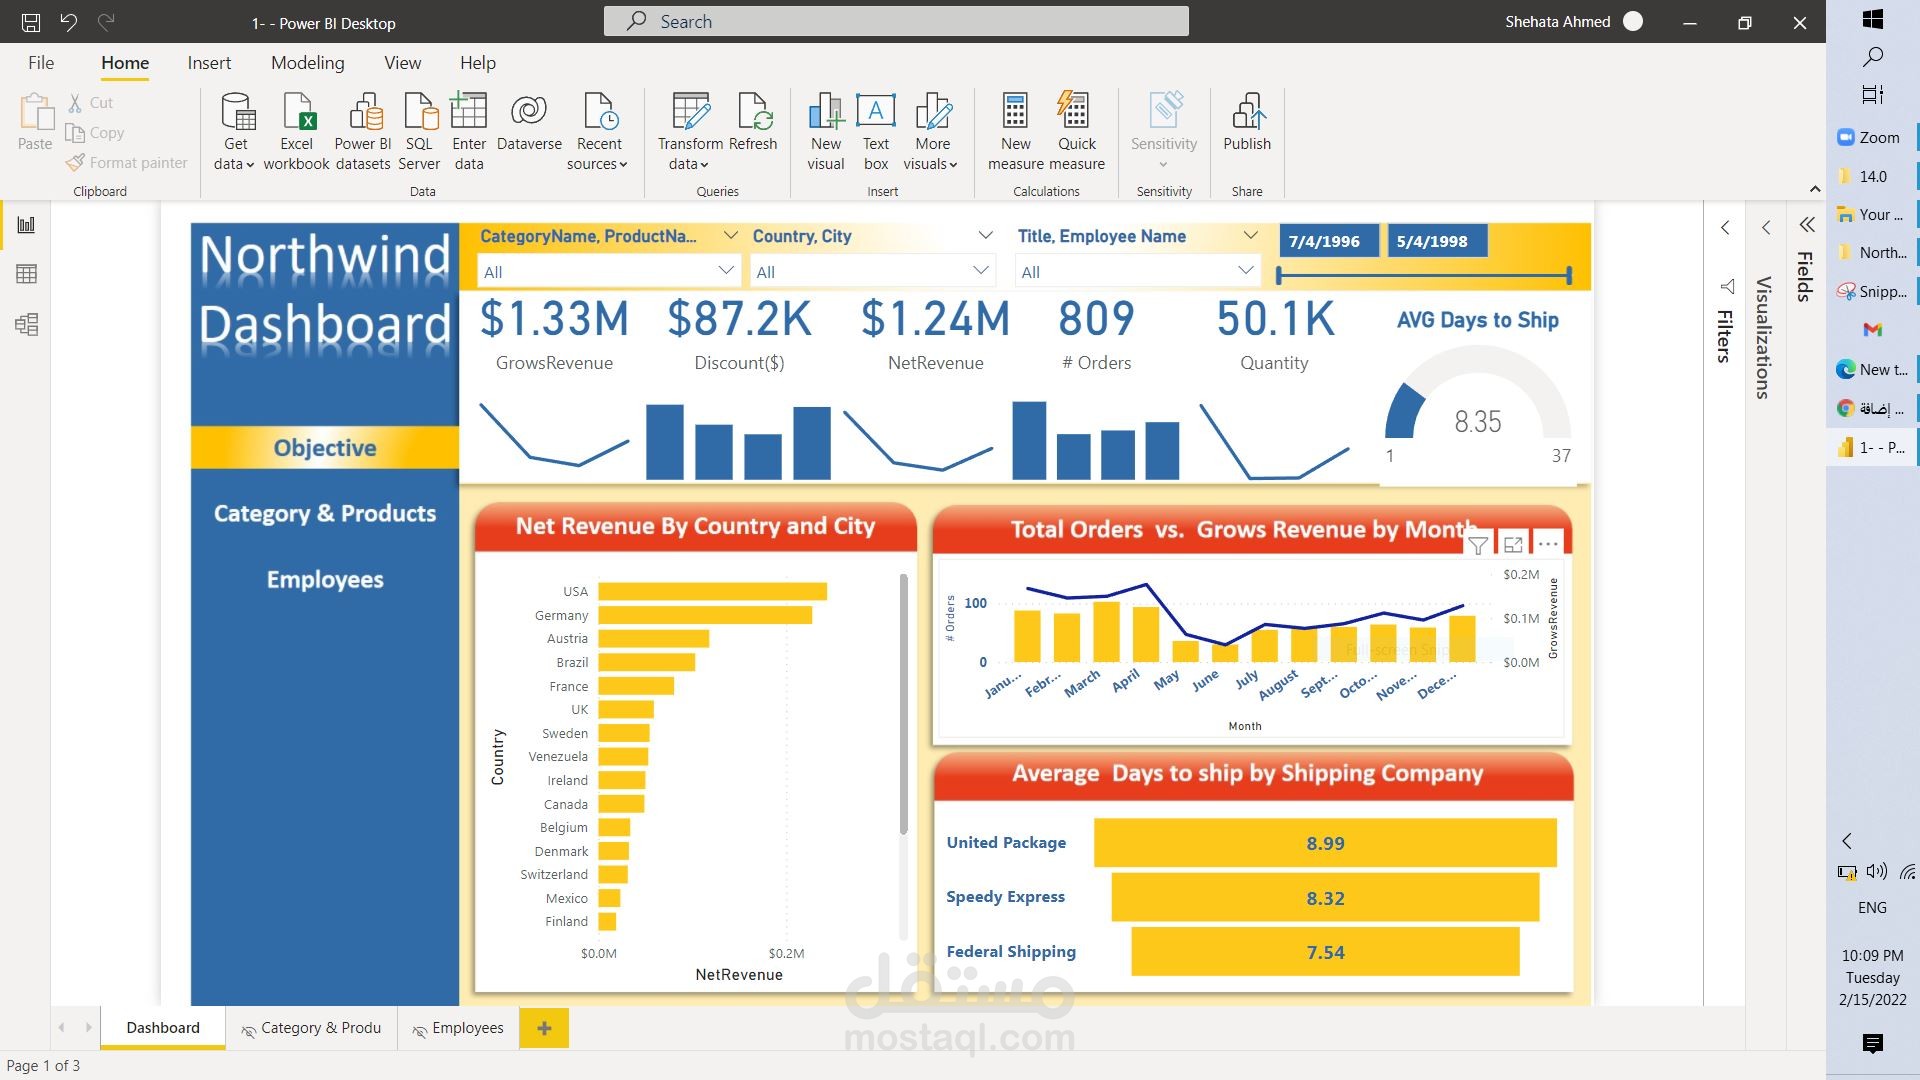The height and width of the screenshot is (1080, 1920).
Task: Open the Modeling ribbon tab
Action: pos(307,63)
